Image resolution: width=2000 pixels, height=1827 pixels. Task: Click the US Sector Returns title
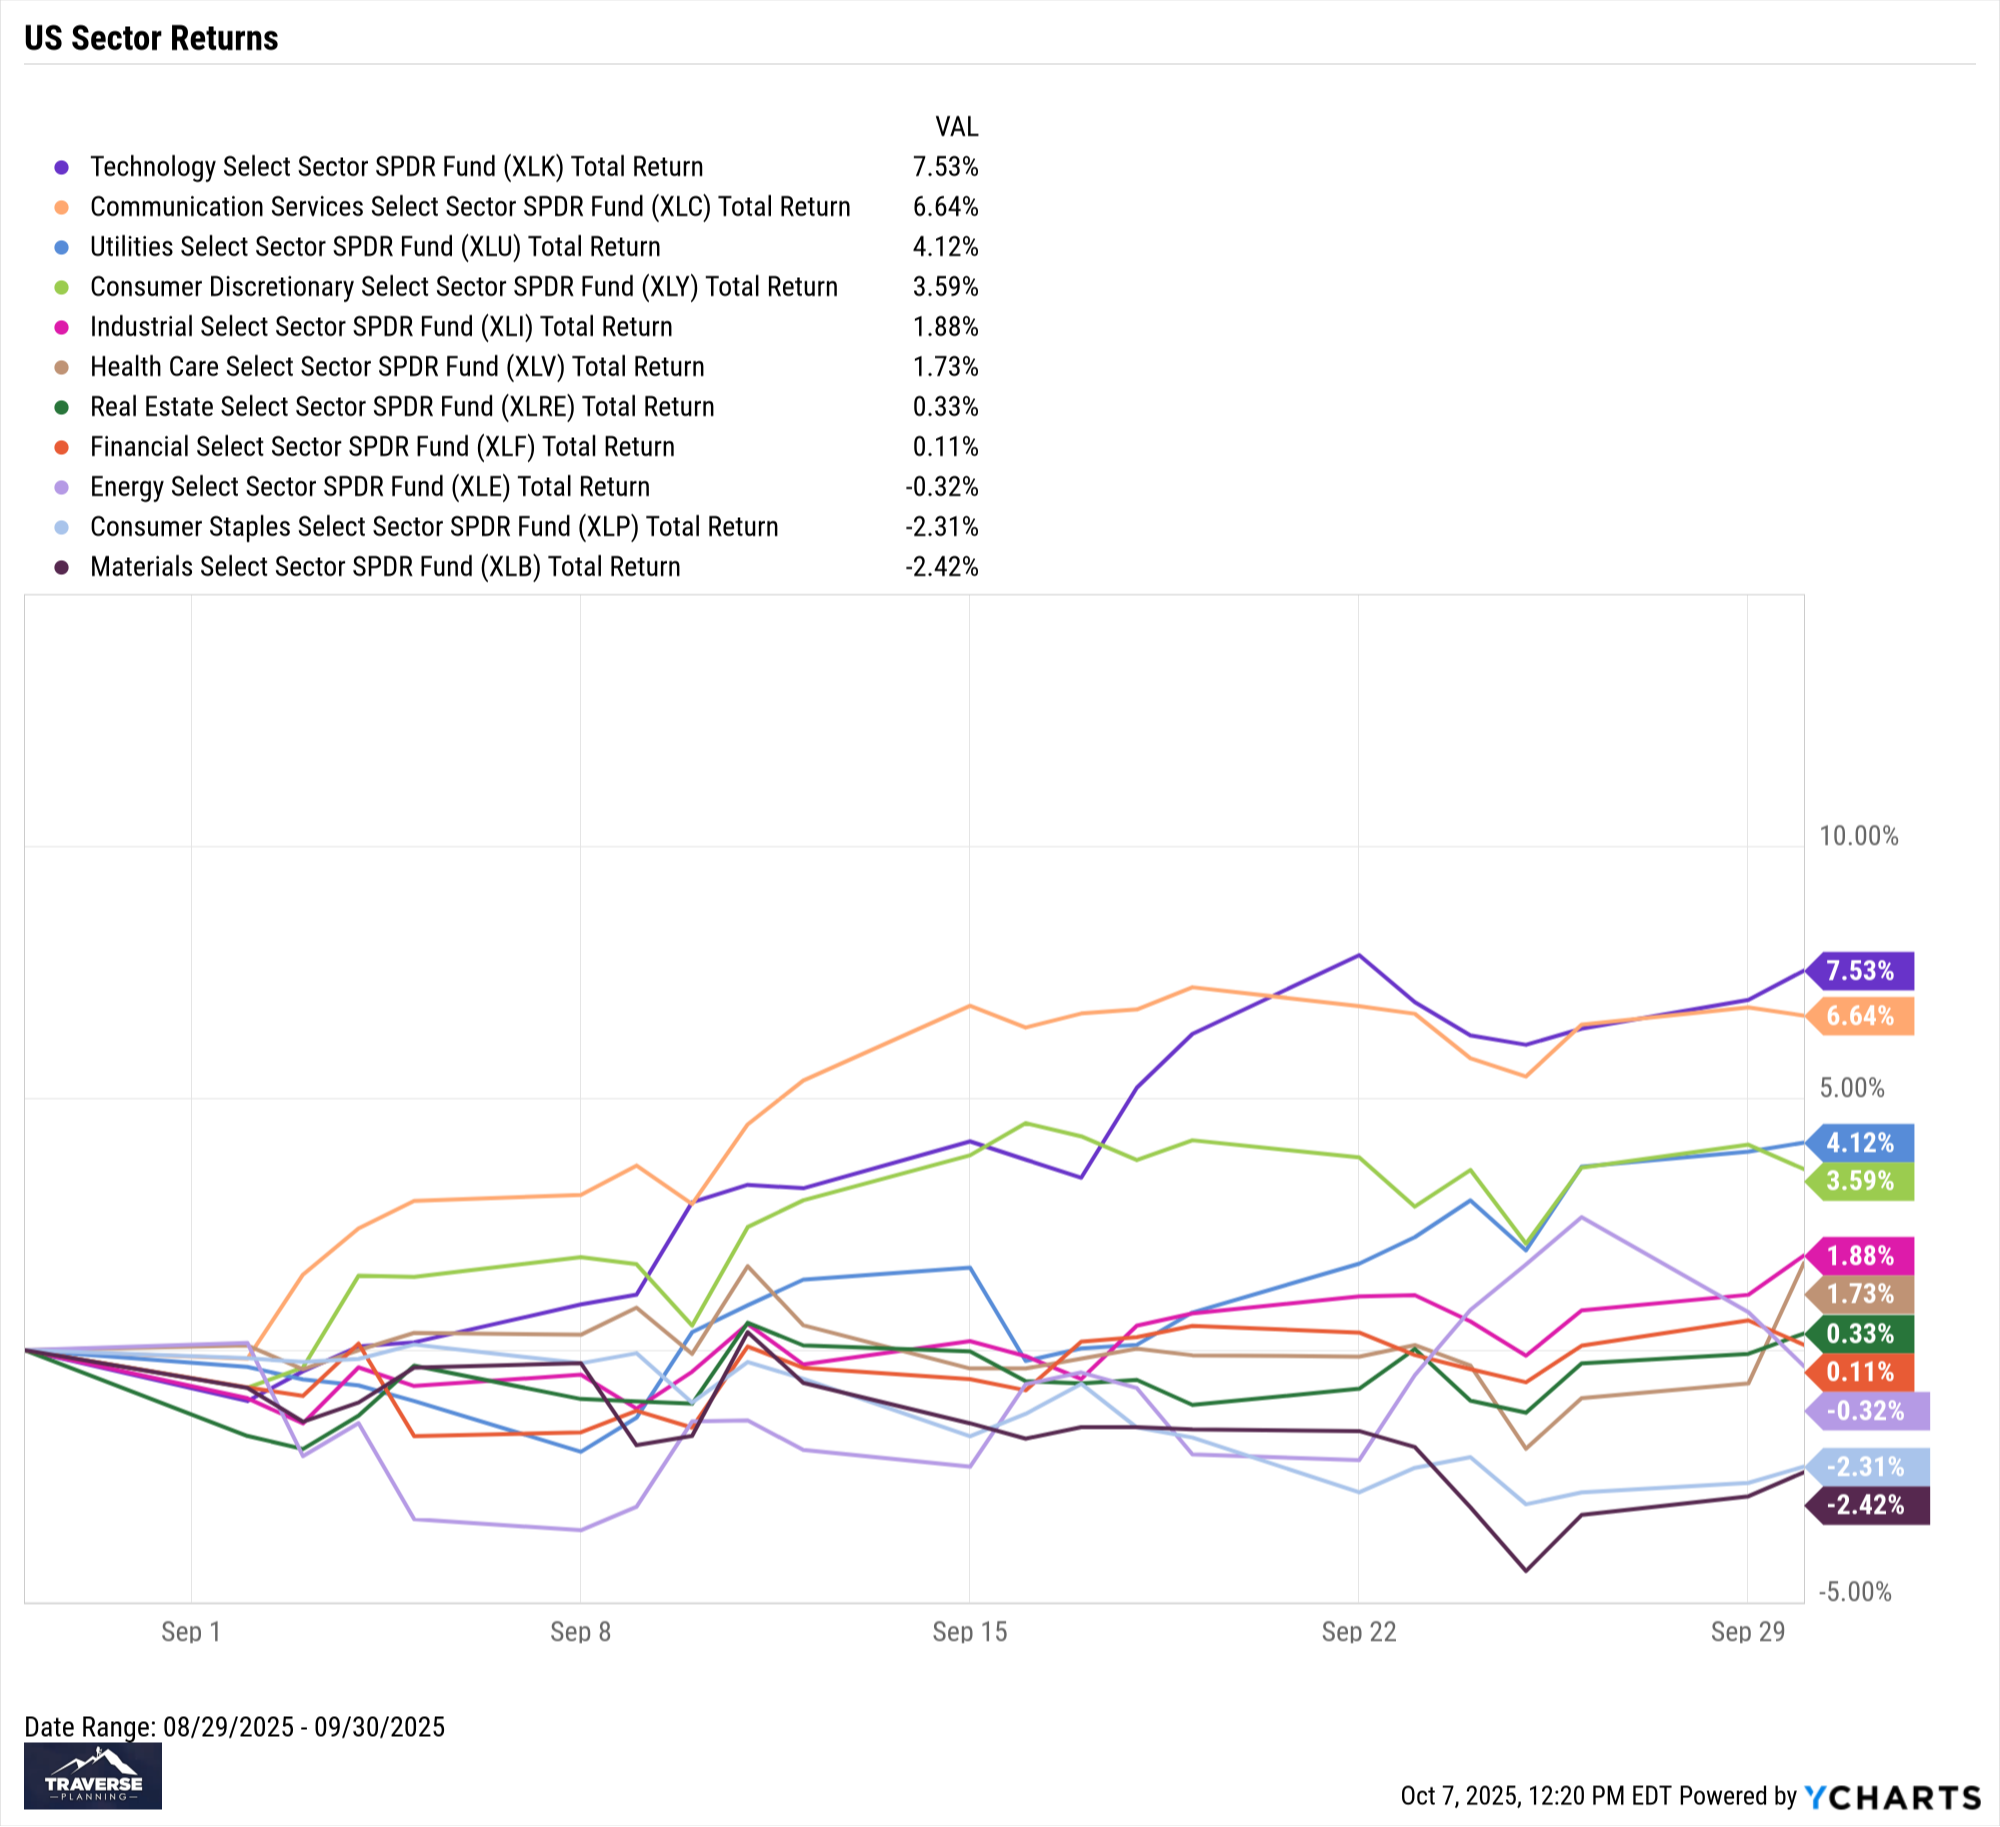(x=151, y=38)
